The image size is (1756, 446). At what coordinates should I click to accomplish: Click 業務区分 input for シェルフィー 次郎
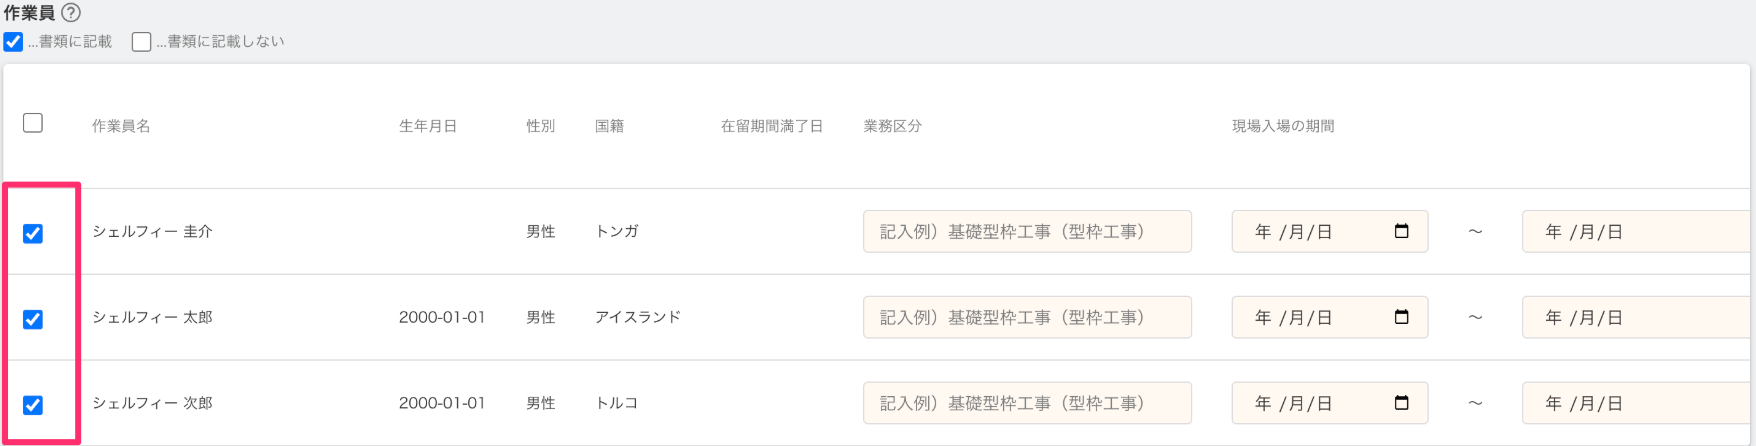coord(1027,403)
